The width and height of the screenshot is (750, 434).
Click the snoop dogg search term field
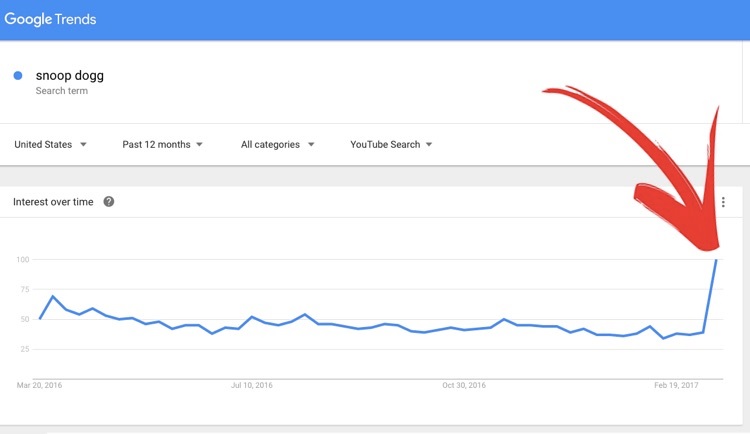68,75
